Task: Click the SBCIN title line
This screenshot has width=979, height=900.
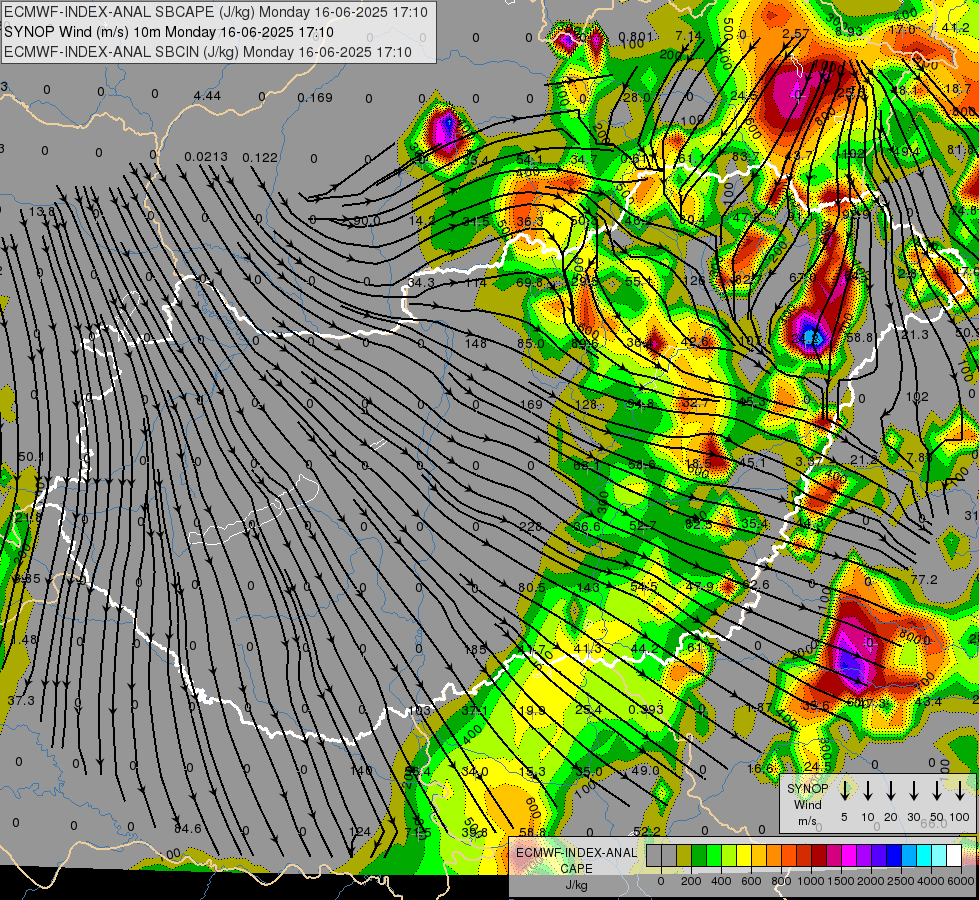Action: coord(208,52)
